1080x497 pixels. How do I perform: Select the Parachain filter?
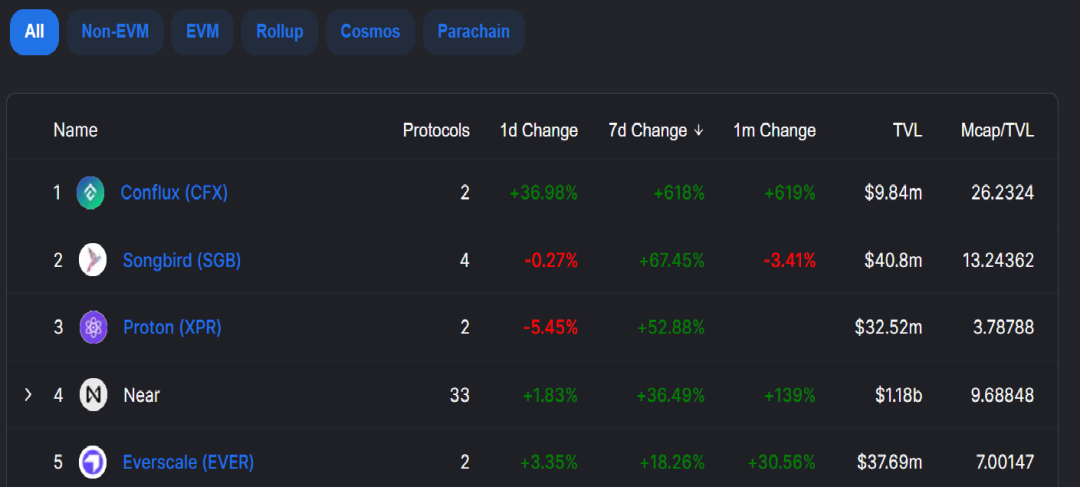pos(473,32)
